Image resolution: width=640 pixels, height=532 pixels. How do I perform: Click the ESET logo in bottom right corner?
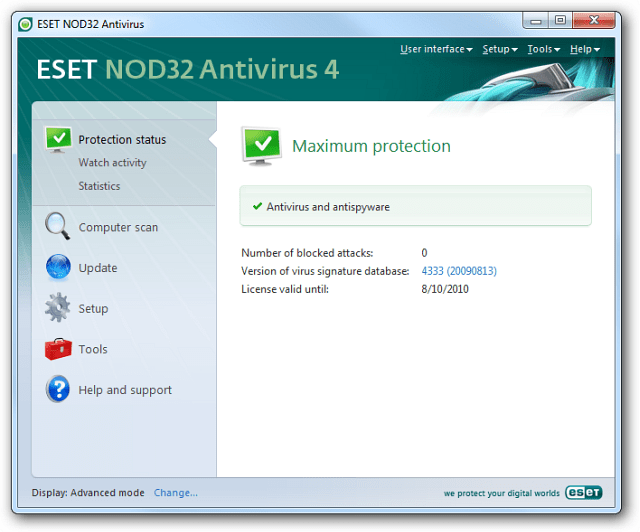pyautogui.click(x=584, y=492)
